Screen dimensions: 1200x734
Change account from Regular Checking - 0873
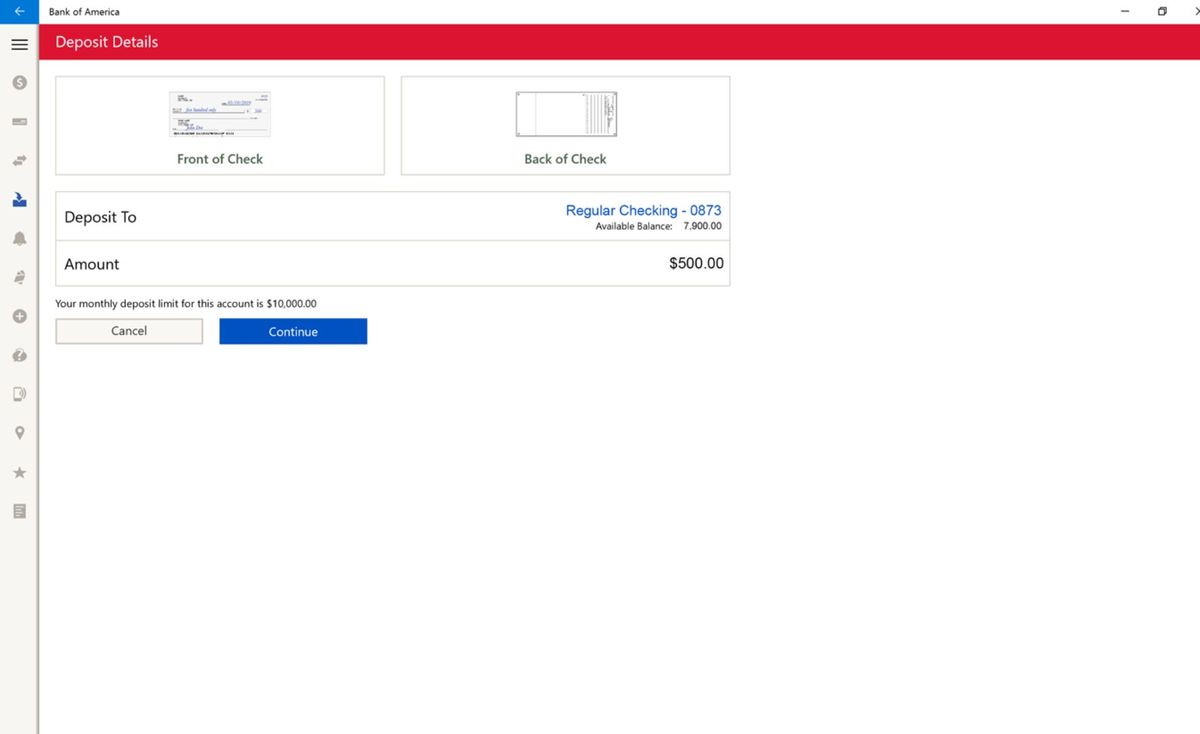pyautogui.click(x=643, y=210)
